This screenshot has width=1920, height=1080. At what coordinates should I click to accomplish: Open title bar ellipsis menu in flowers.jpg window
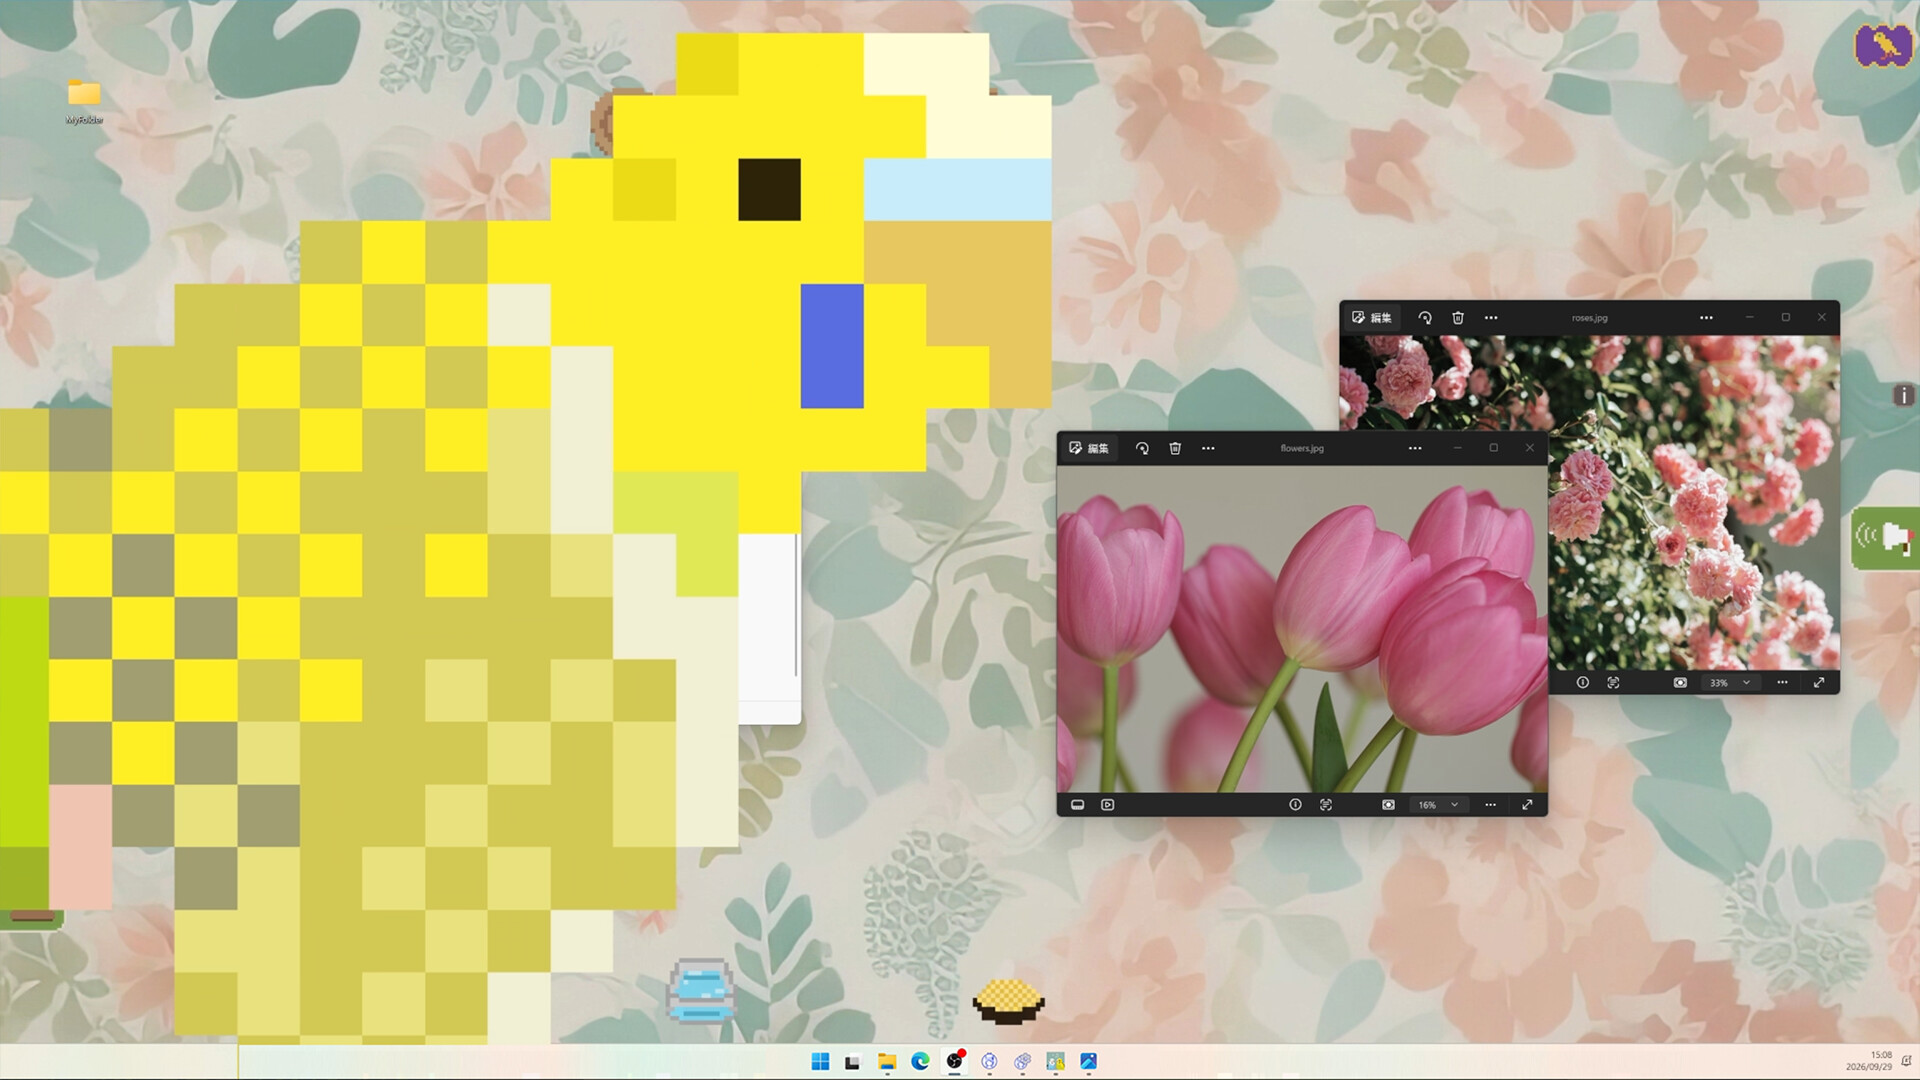[1415, 448]
